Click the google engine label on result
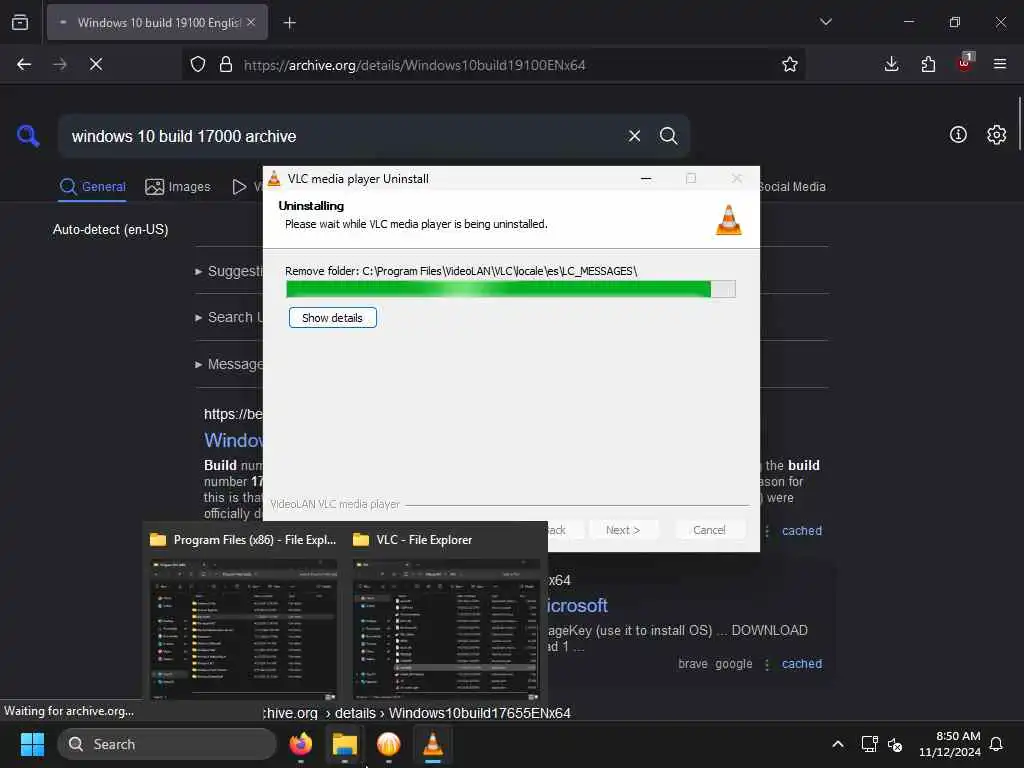Screen dimensions: 1024x768 click(x=733, y=664)
